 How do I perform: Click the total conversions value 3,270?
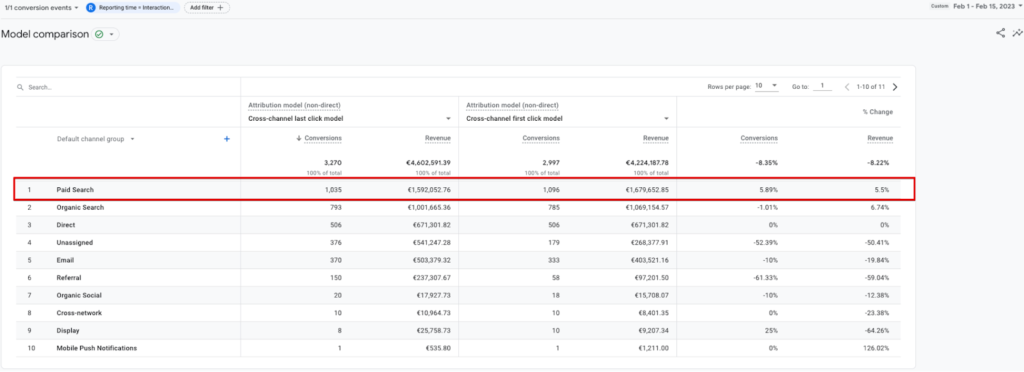tap(332, 163)
